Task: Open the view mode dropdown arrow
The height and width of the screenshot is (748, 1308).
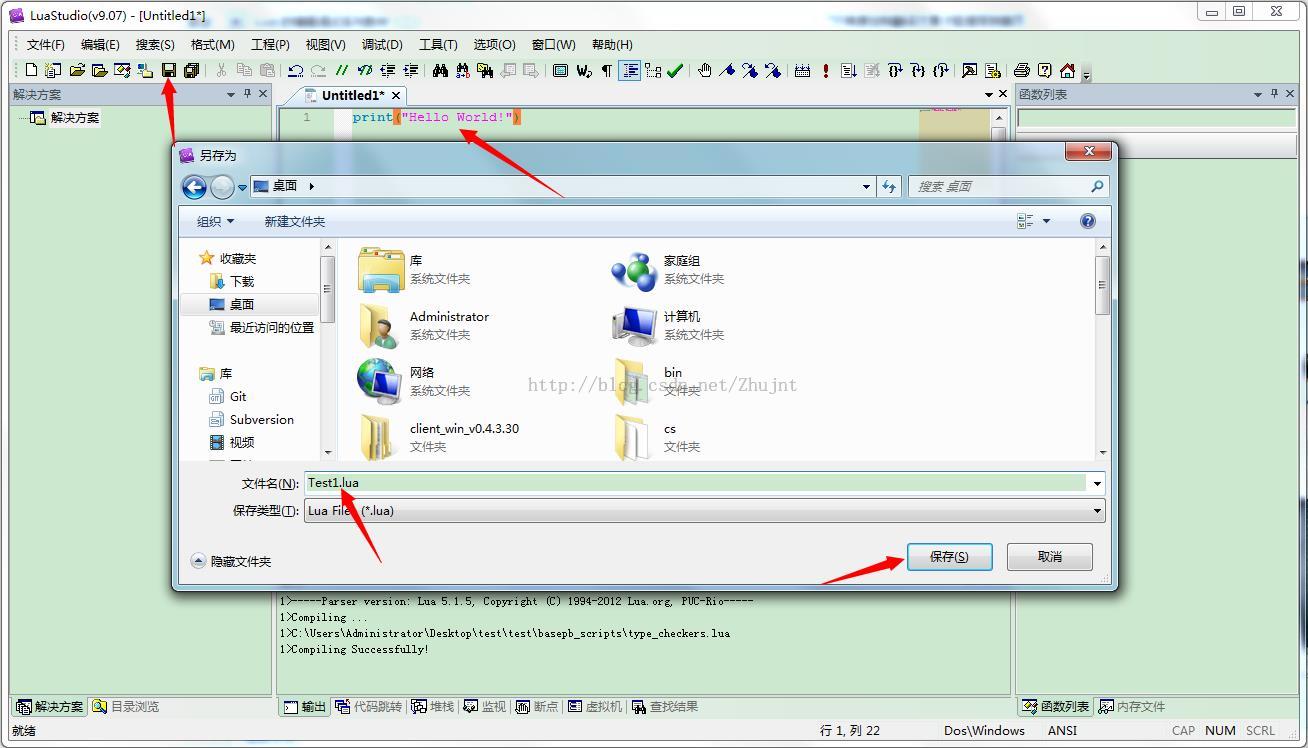Action: [1047, 221]
